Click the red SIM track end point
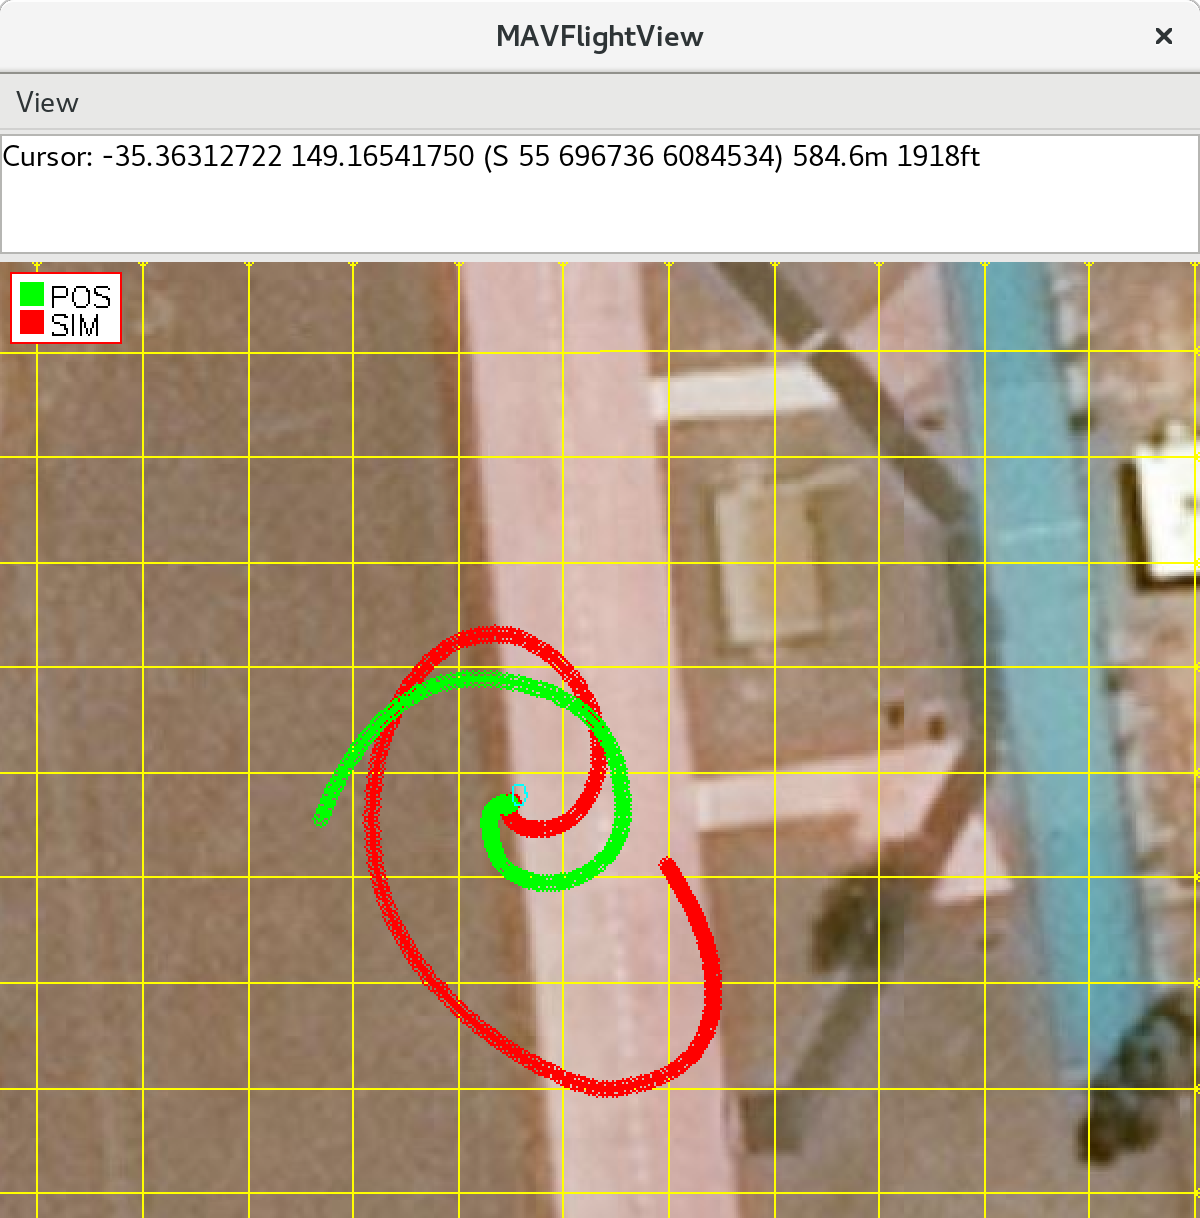Image resolution: width=1200 pixels, height=1218 pixels. pyautogui.click(x=667, y=863)
